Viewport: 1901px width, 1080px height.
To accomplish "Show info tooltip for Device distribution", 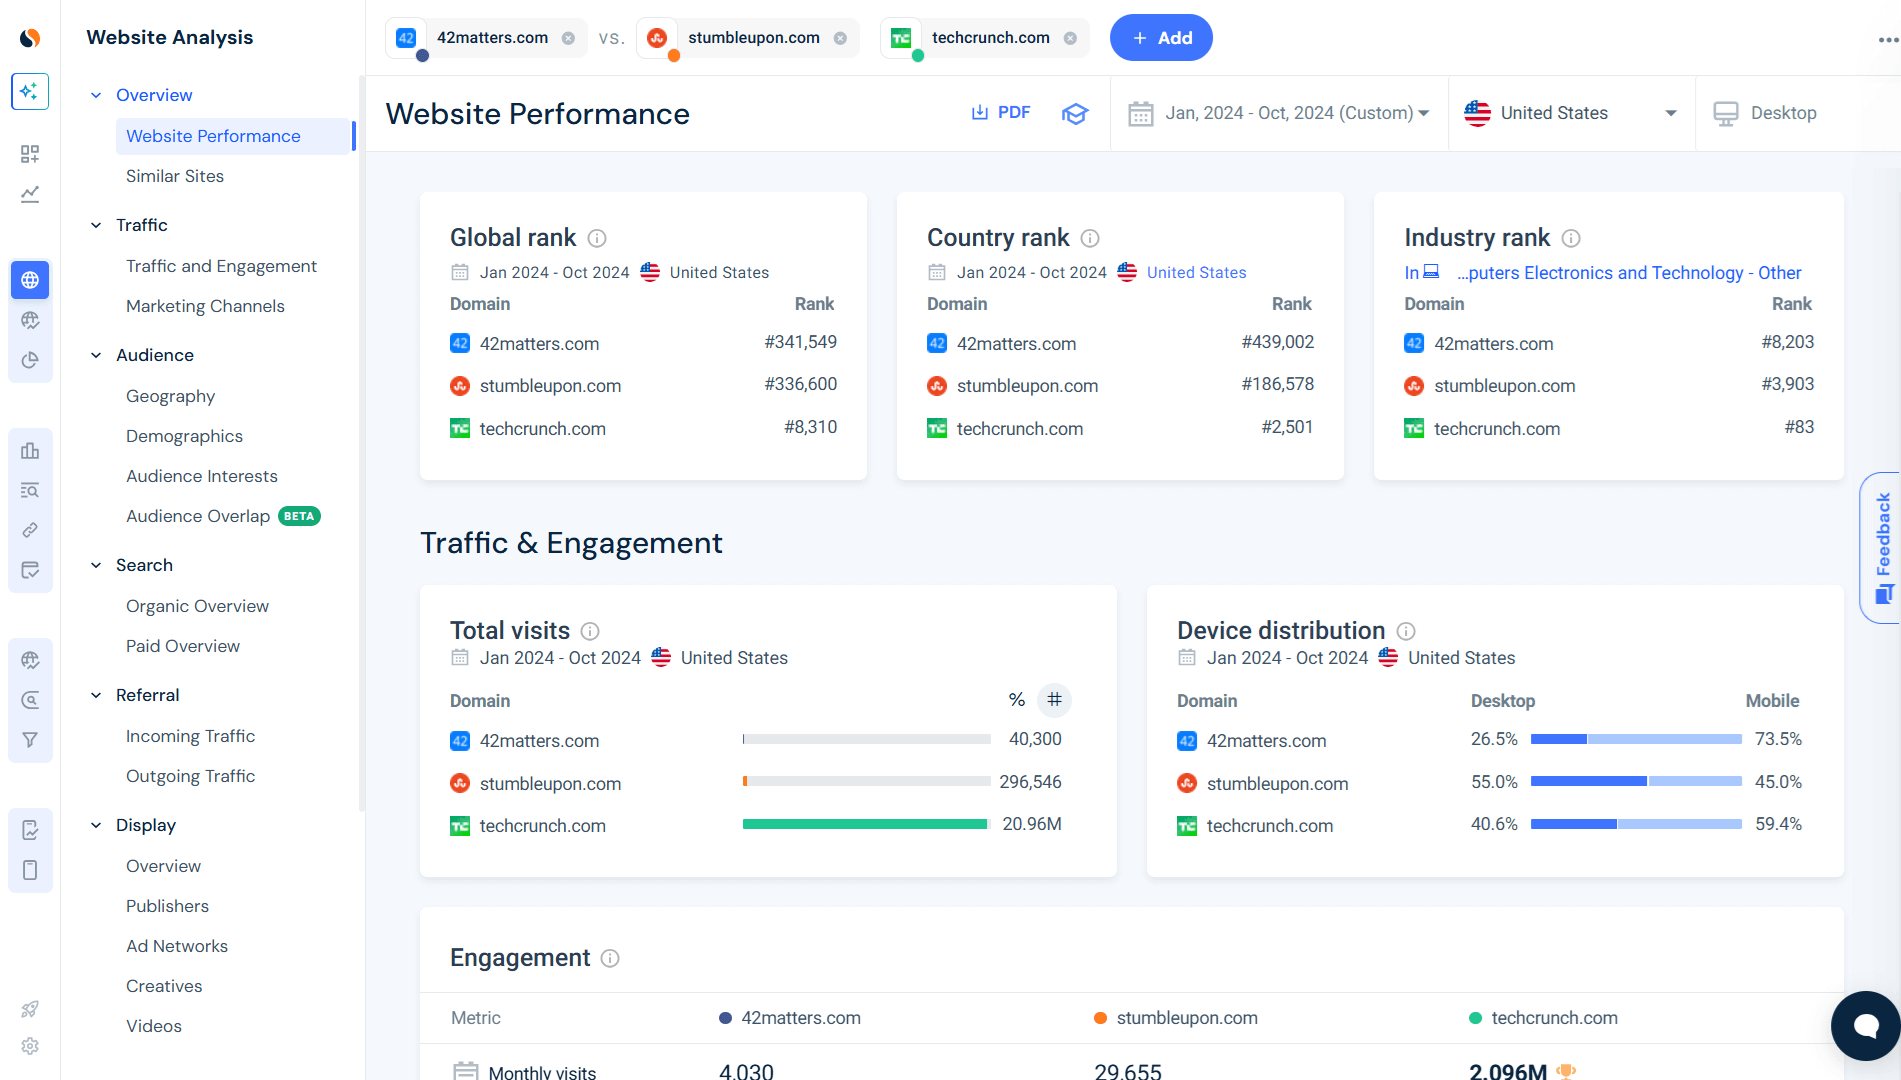I will pyautogui.click(x=1406, y=631).
